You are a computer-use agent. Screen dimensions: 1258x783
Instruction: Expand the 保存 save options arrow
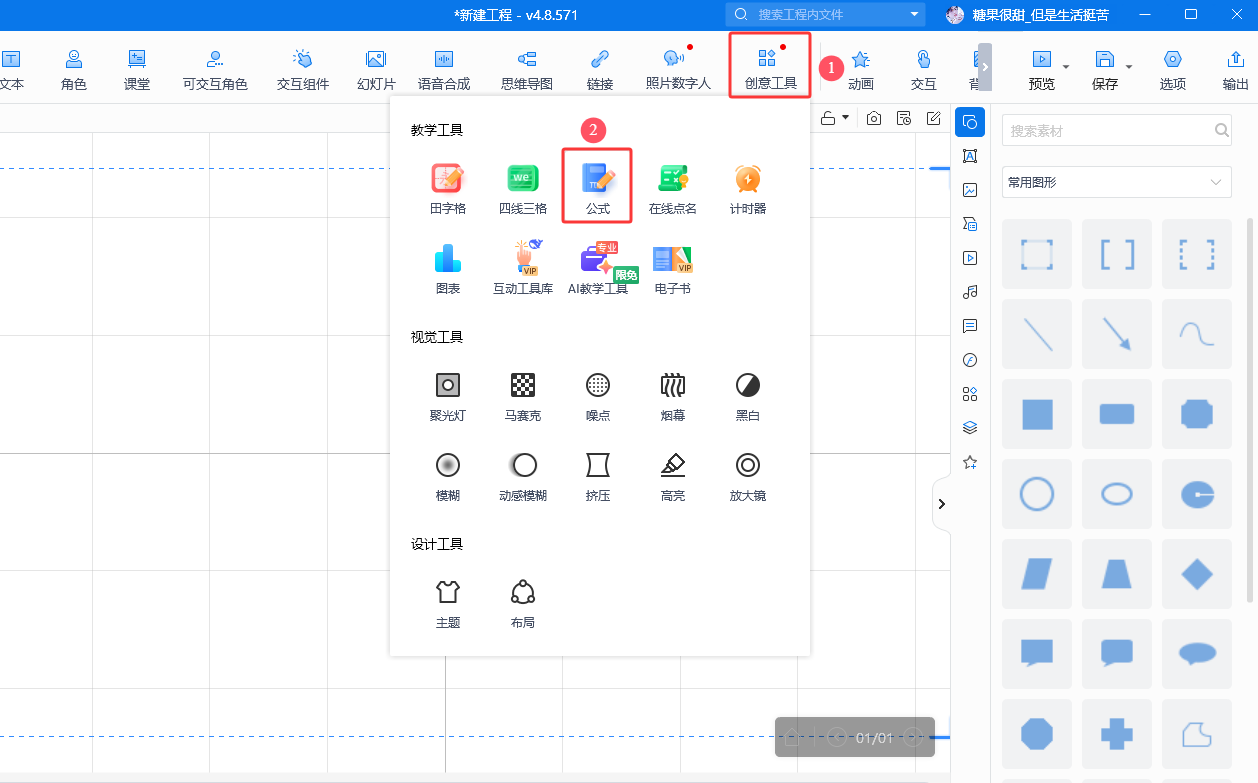1129,68
